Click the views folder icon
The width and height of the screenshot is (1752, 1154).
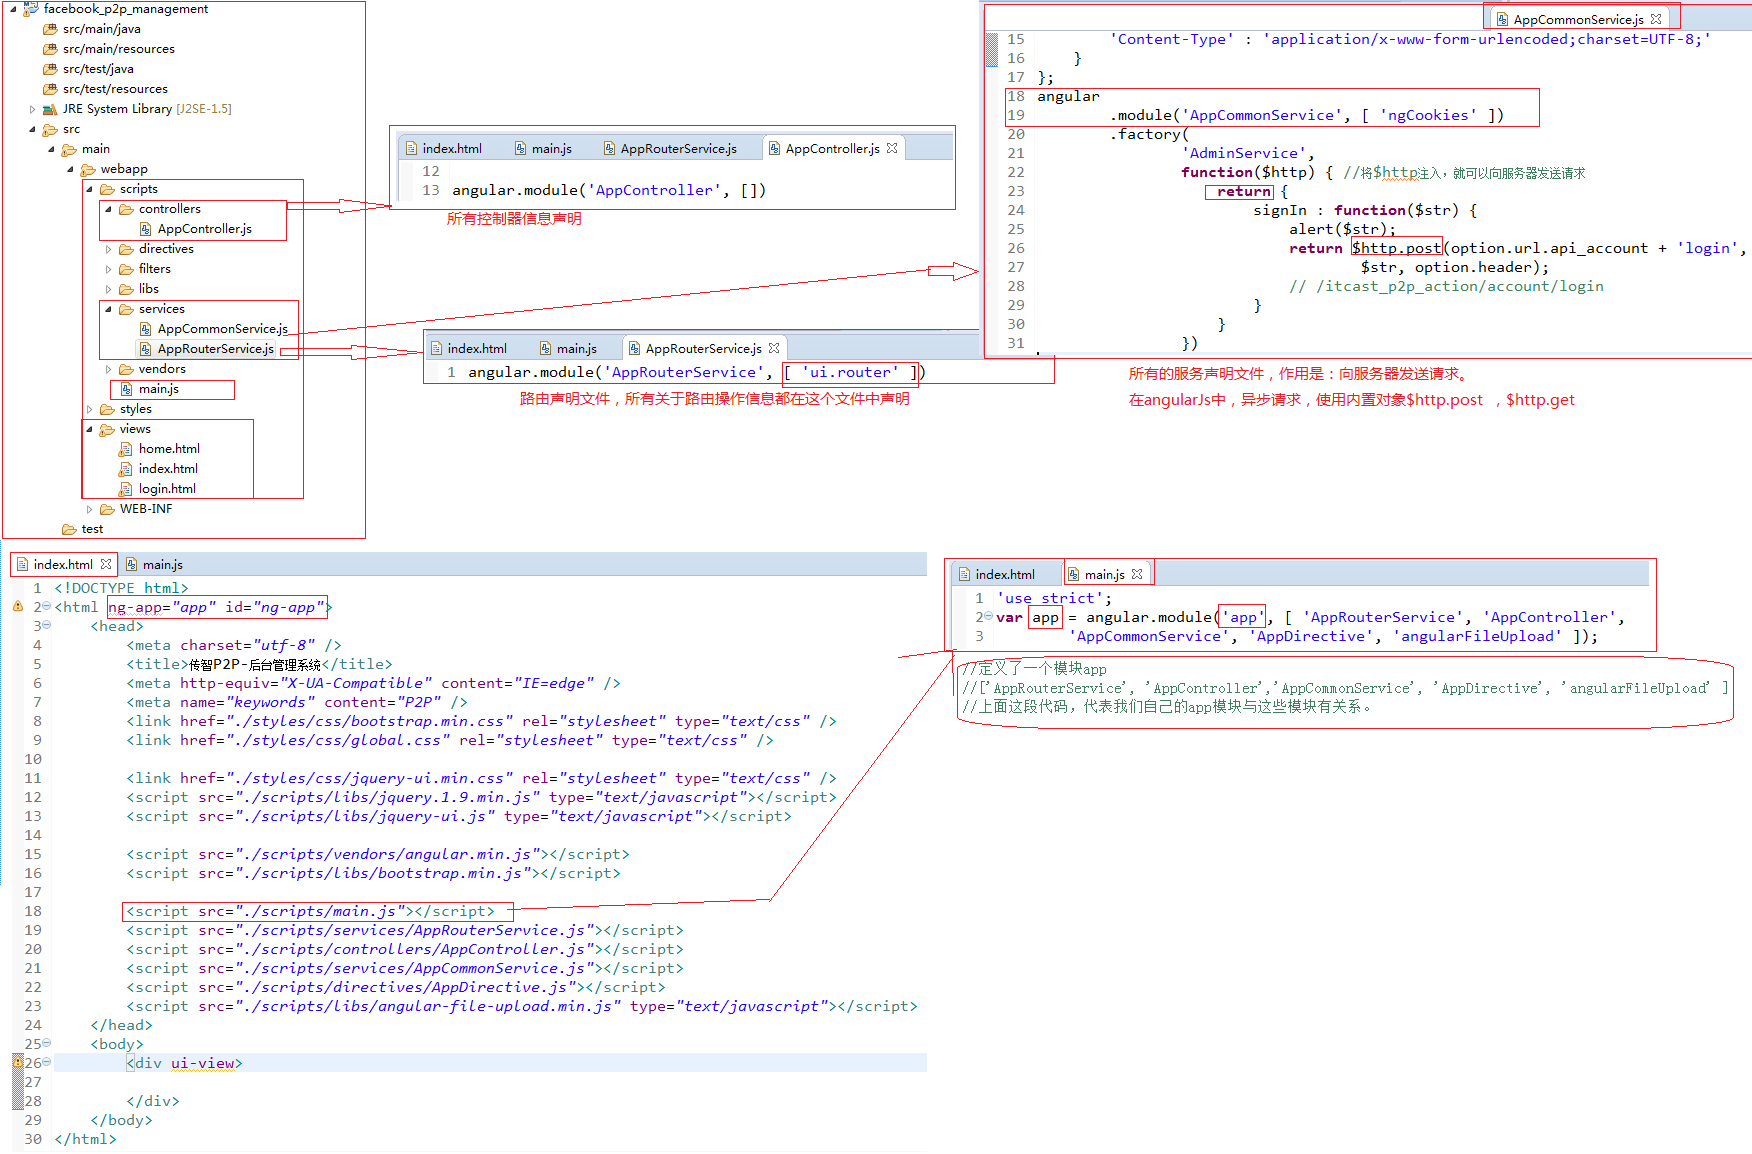coord(107,429)
